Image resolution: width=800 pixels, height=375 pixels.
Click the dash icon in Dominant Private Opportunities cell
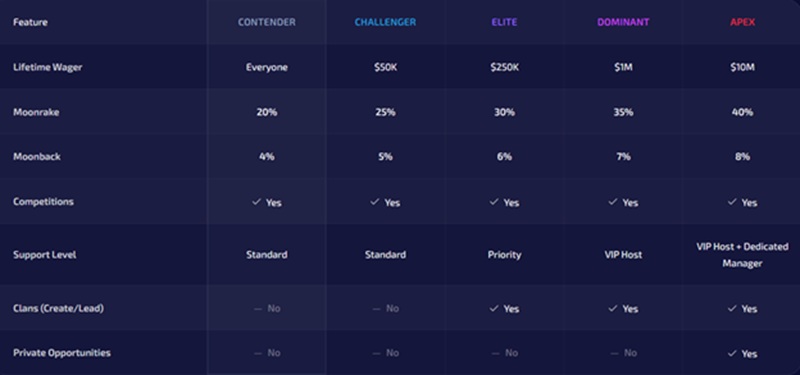point(615,353)
